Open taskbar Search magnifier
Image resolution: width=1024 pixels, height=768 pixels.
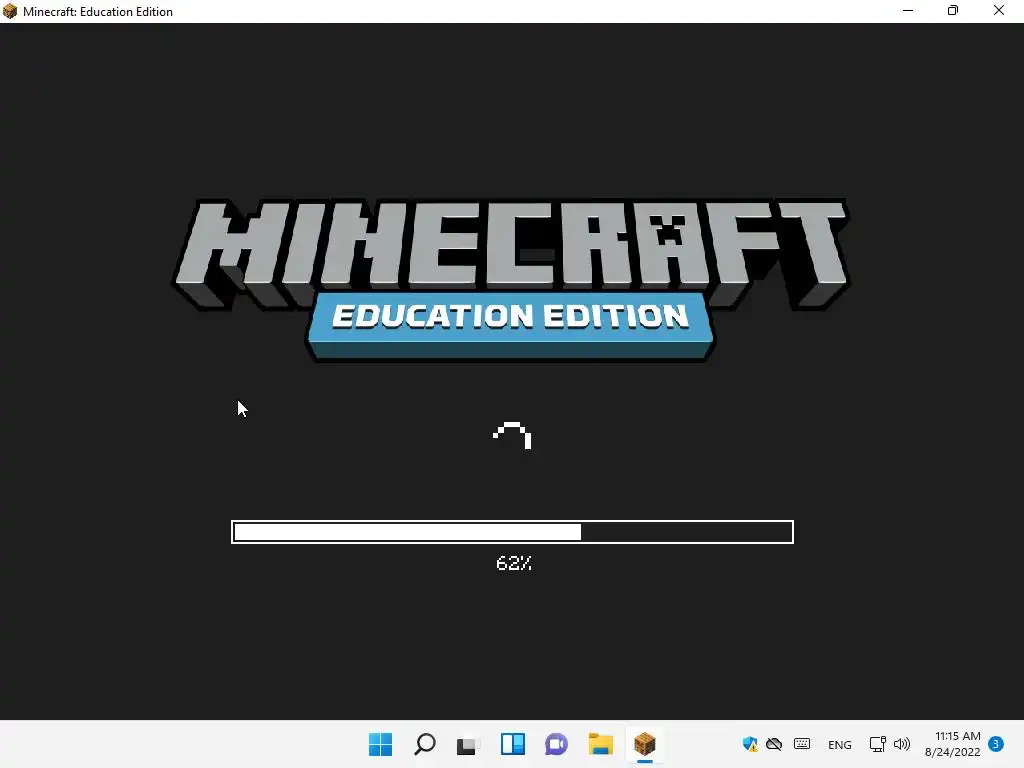tap(424, 744)
